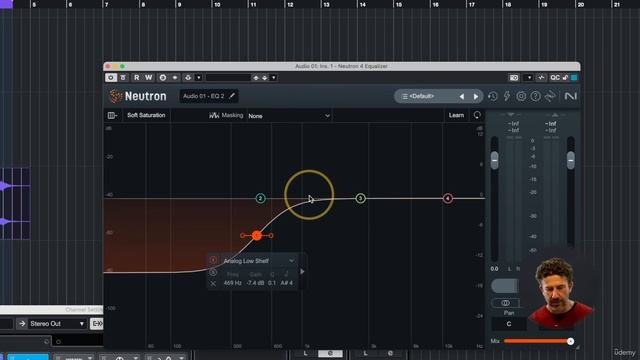Open the Analog Low Shelf filter type dropdown

click(259, 261)
